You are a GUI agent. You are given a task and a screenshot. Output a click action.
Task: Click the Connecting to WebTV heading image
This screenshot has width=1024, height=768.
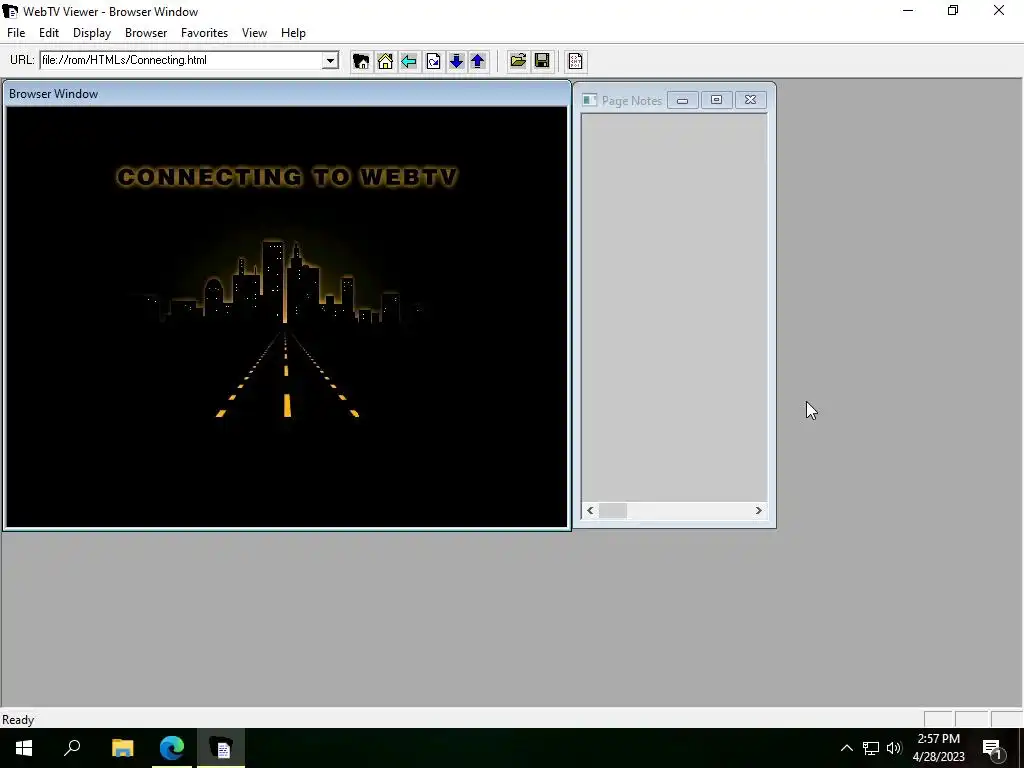click(287, 177)
